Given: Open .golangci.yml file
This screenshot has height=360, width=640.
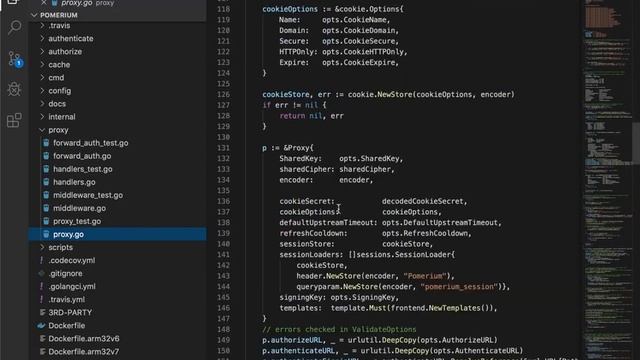Looking at the screenshot, I should (x=72, y=287).
